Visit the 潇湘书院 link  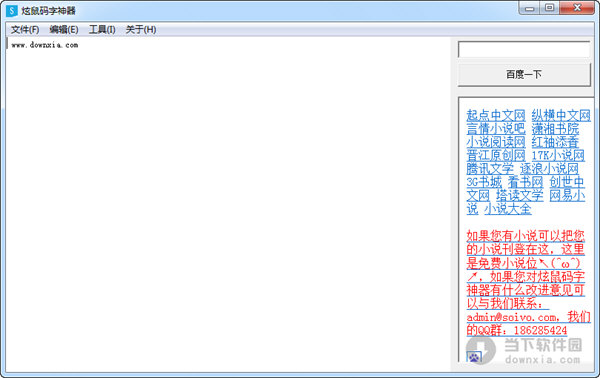point(555,129)
